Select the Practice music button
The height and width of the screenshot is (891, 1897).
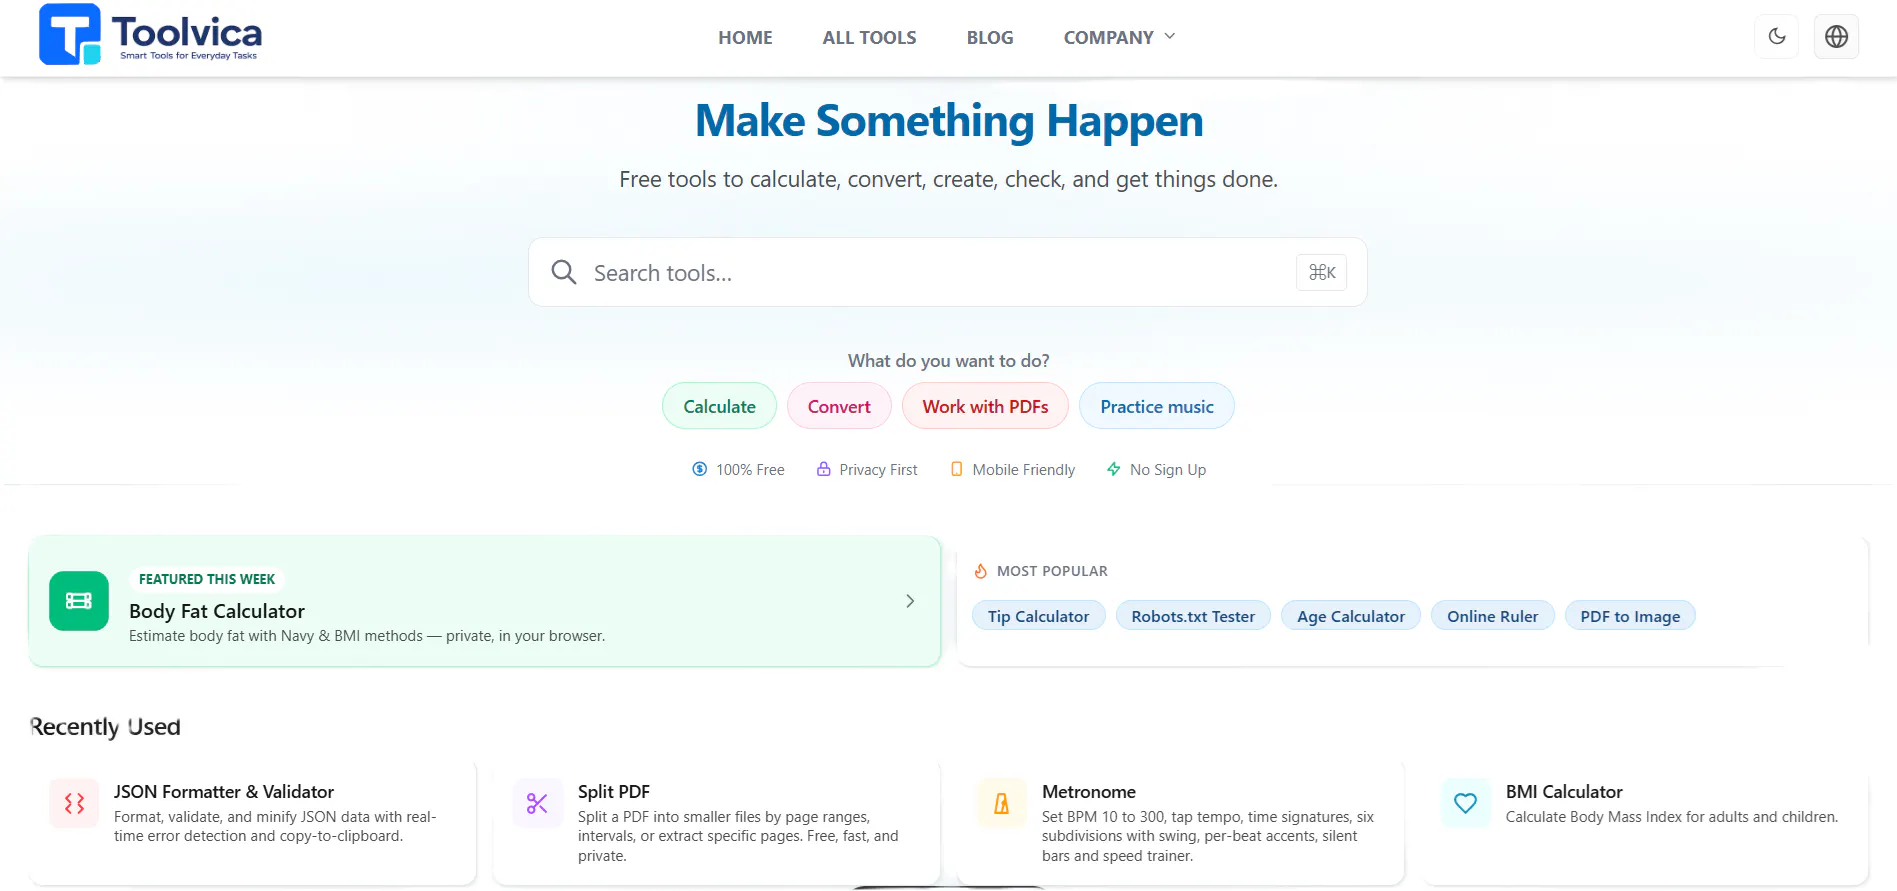click(x=1157, y=406)
